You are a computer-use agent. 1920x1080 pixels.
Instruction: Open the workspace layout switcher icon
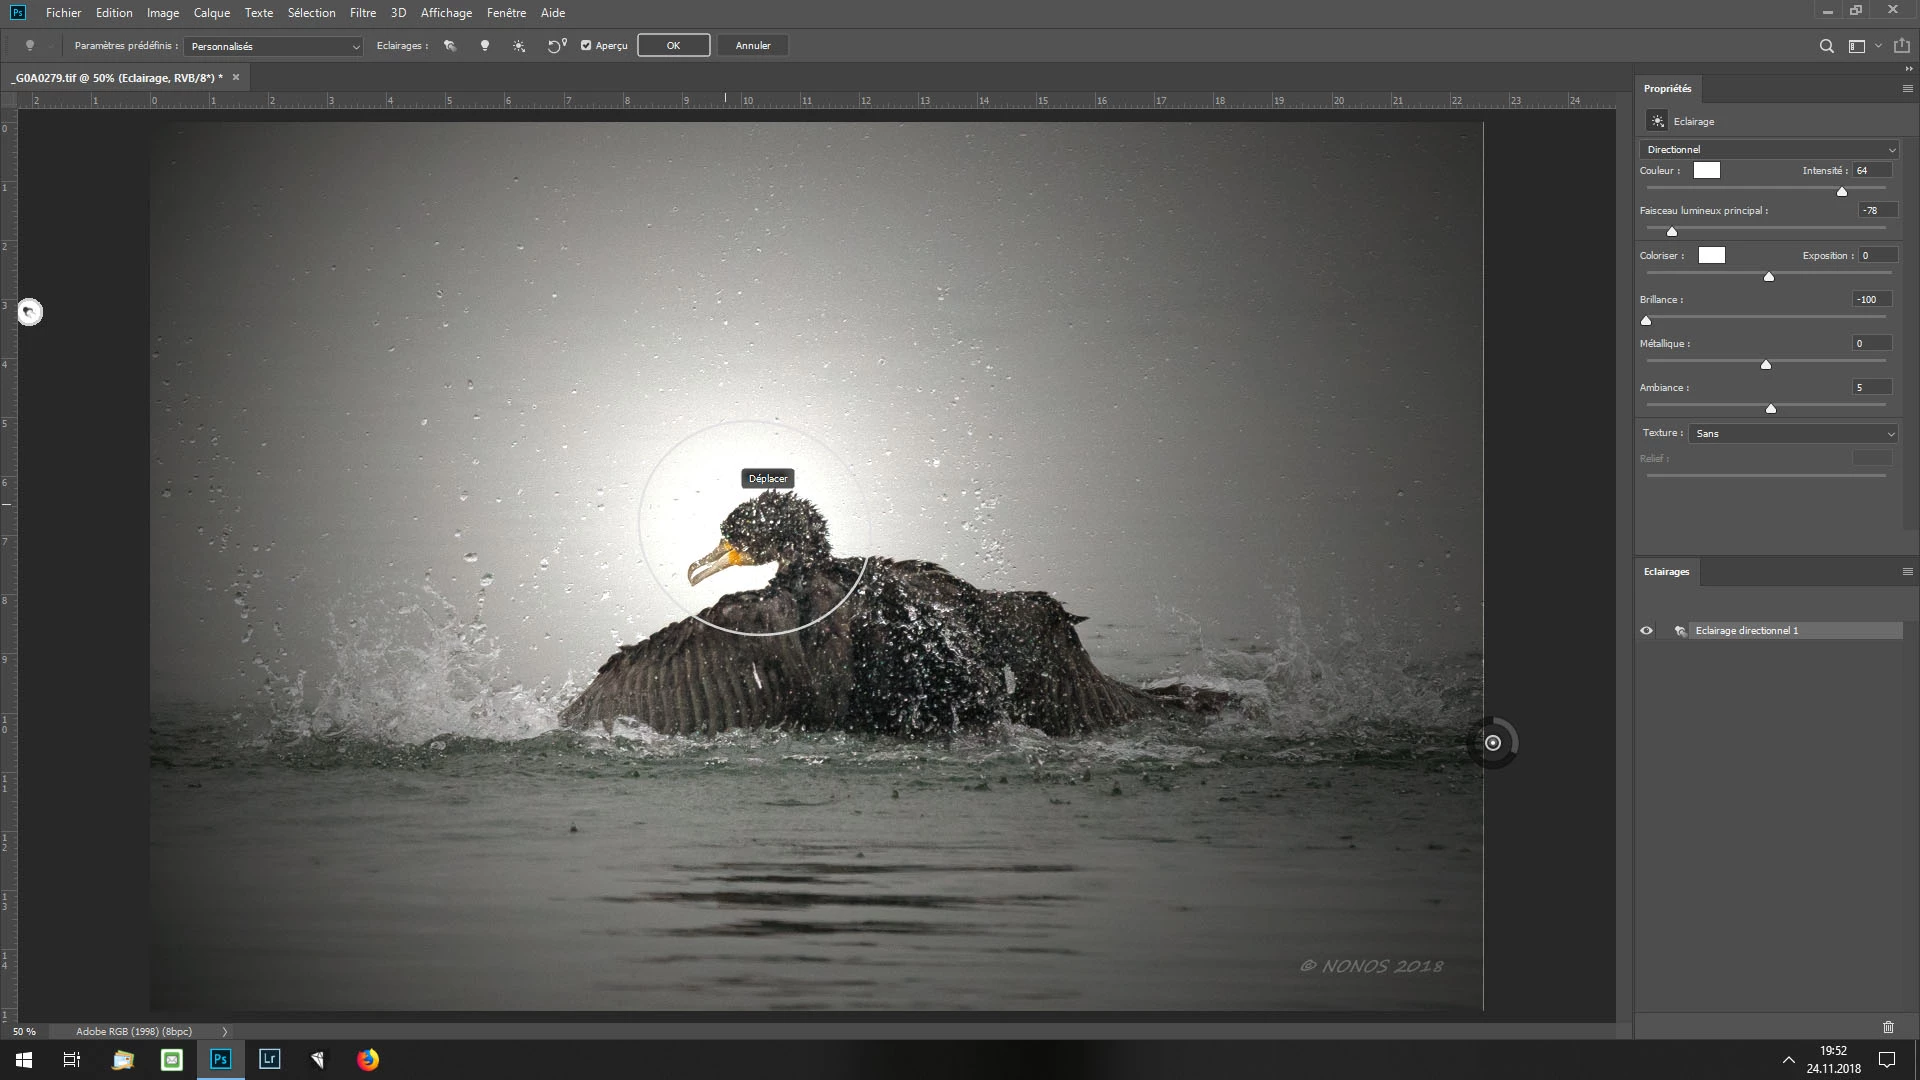point(1857,46)
